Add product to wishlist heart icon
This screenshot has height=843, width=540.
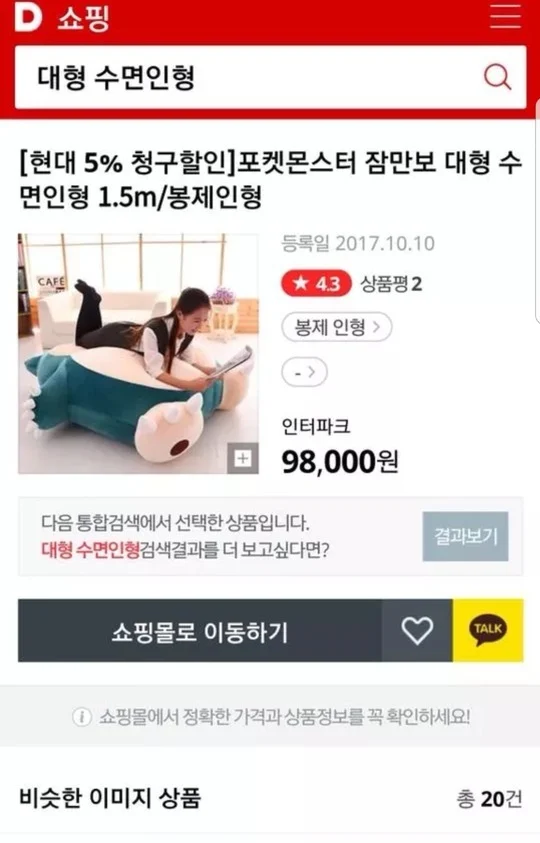(x=417, y=631)
